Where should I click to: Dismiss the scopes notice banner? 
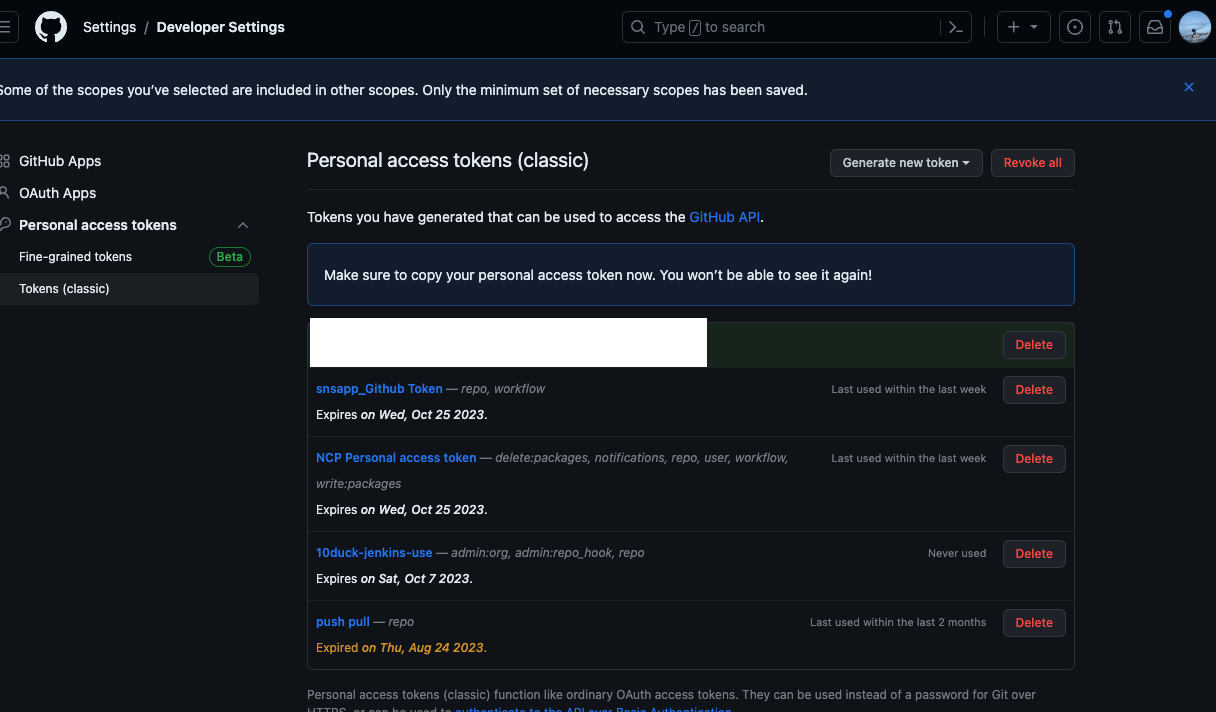1189,87
